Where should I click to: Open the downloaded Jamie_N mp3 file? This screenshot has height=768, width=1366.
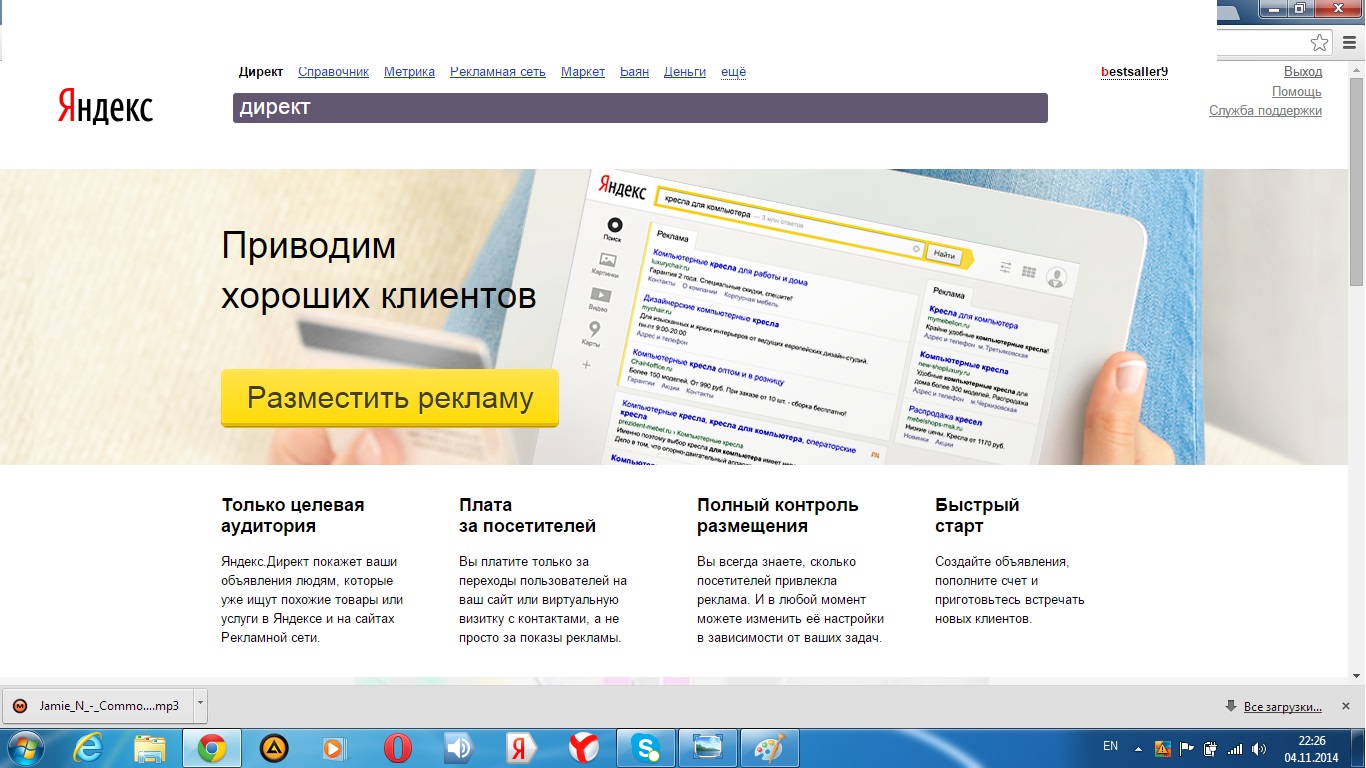coord(97,705)
